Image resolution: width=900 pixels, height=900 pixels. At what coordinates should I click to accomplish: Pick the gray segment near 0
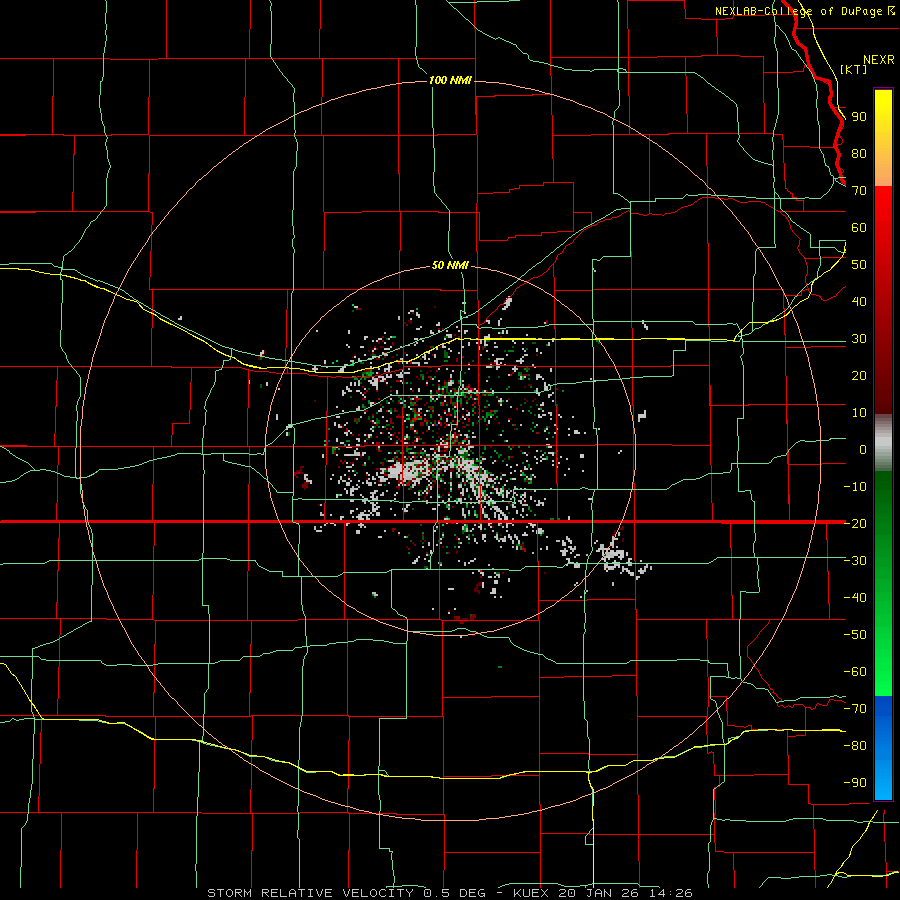[883, 445]
